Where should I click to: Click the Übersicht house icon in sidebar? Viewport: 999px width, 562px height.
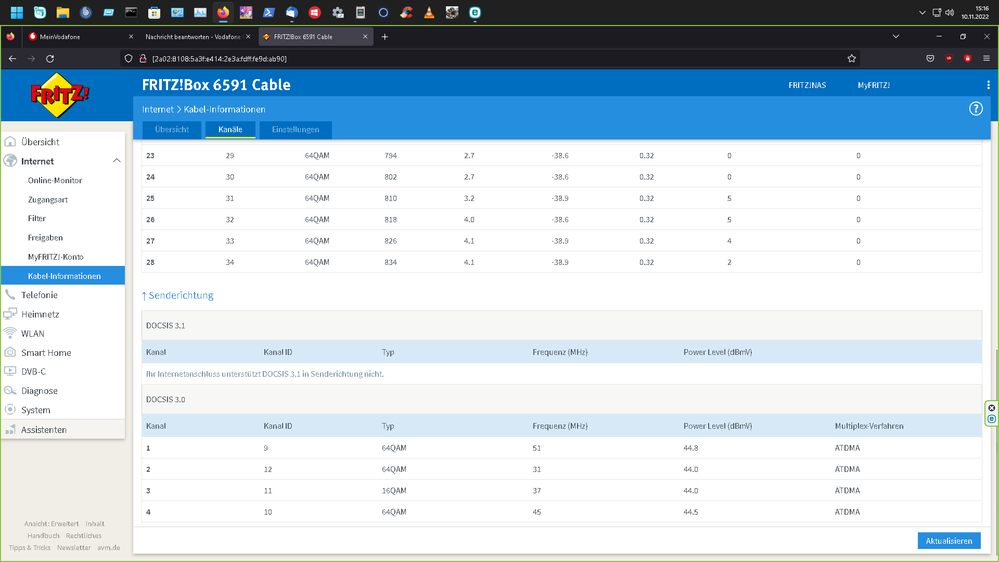pos(10,141)
